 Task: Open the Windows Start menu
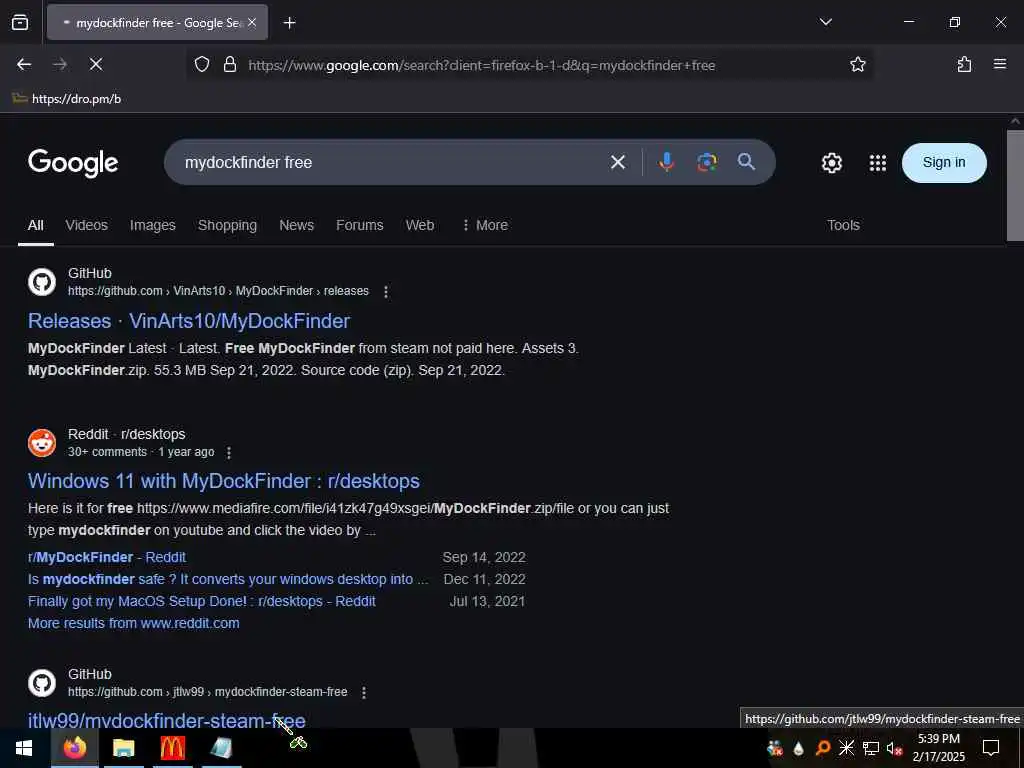24,748
